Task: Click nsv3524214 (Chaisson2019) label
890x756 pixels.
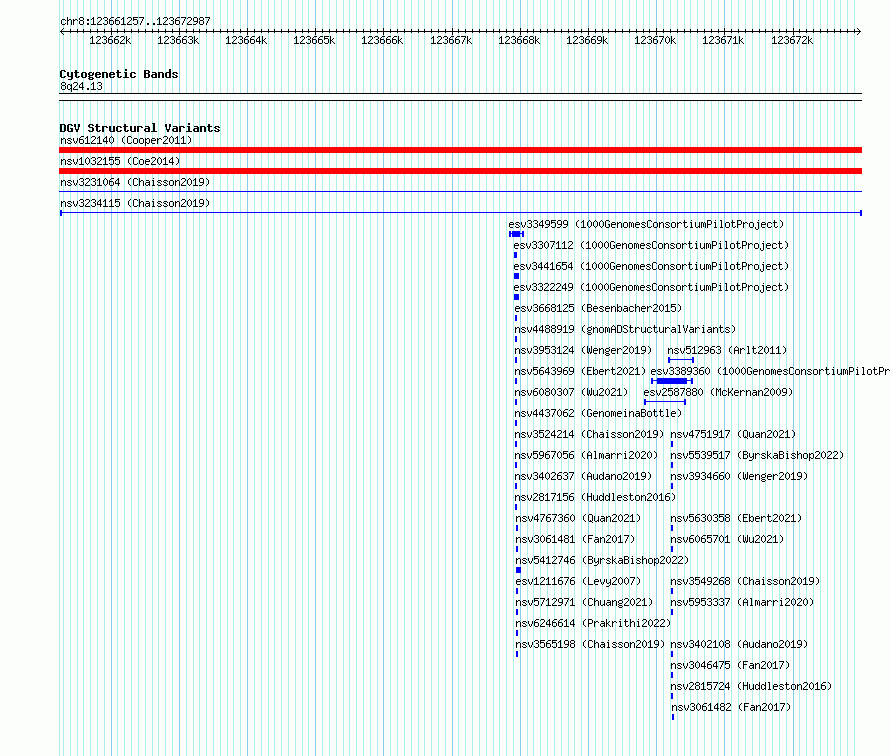Action: 589,434
